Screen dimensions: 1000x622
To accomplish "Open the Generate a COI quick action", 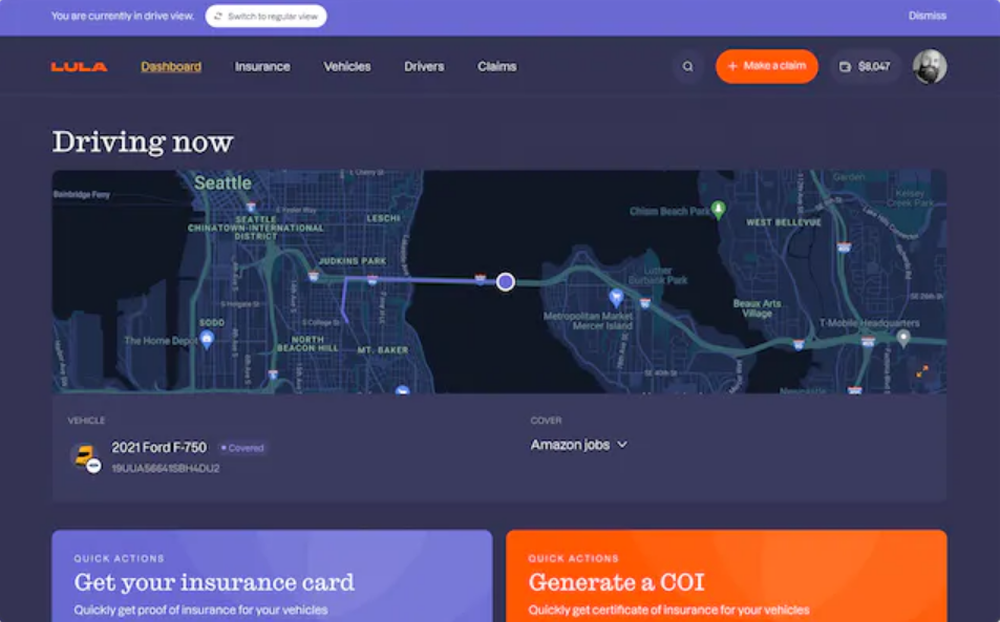I will [726, 575].
